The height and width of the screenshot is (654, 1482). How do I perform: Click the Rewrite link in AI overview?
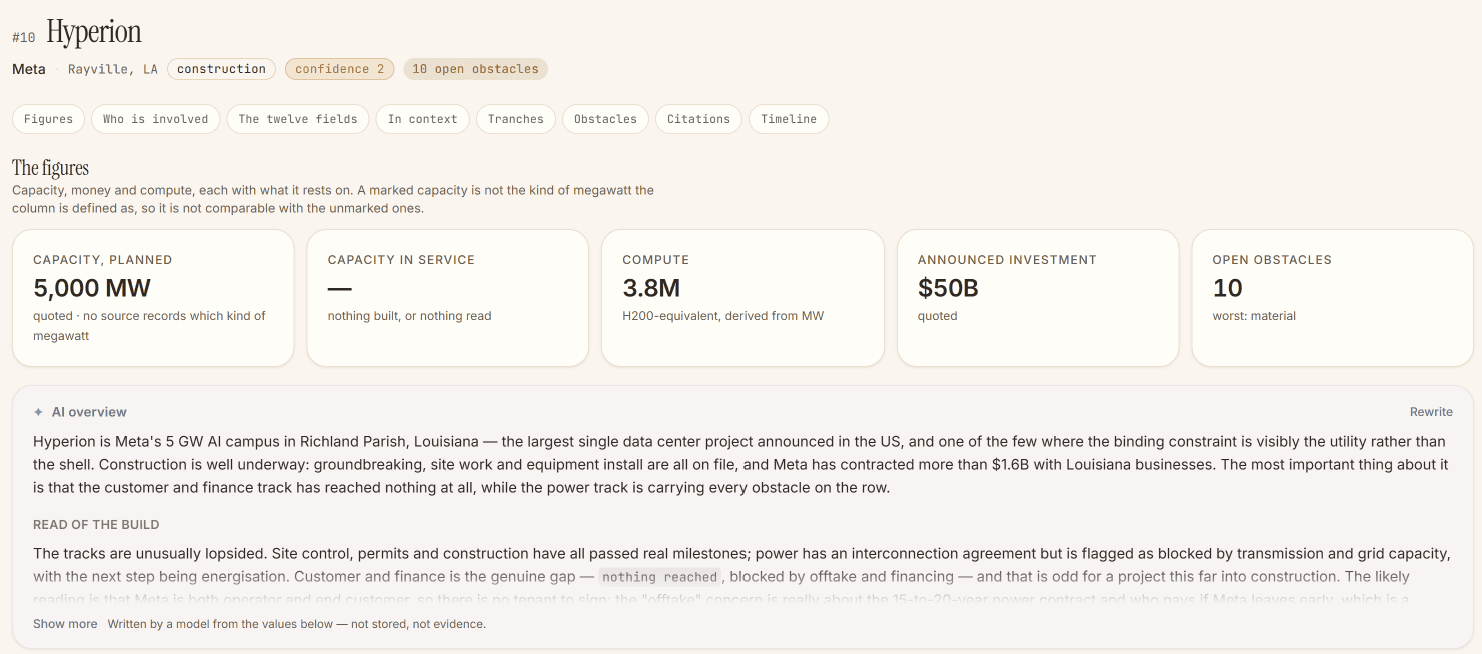click(1431, 412)
